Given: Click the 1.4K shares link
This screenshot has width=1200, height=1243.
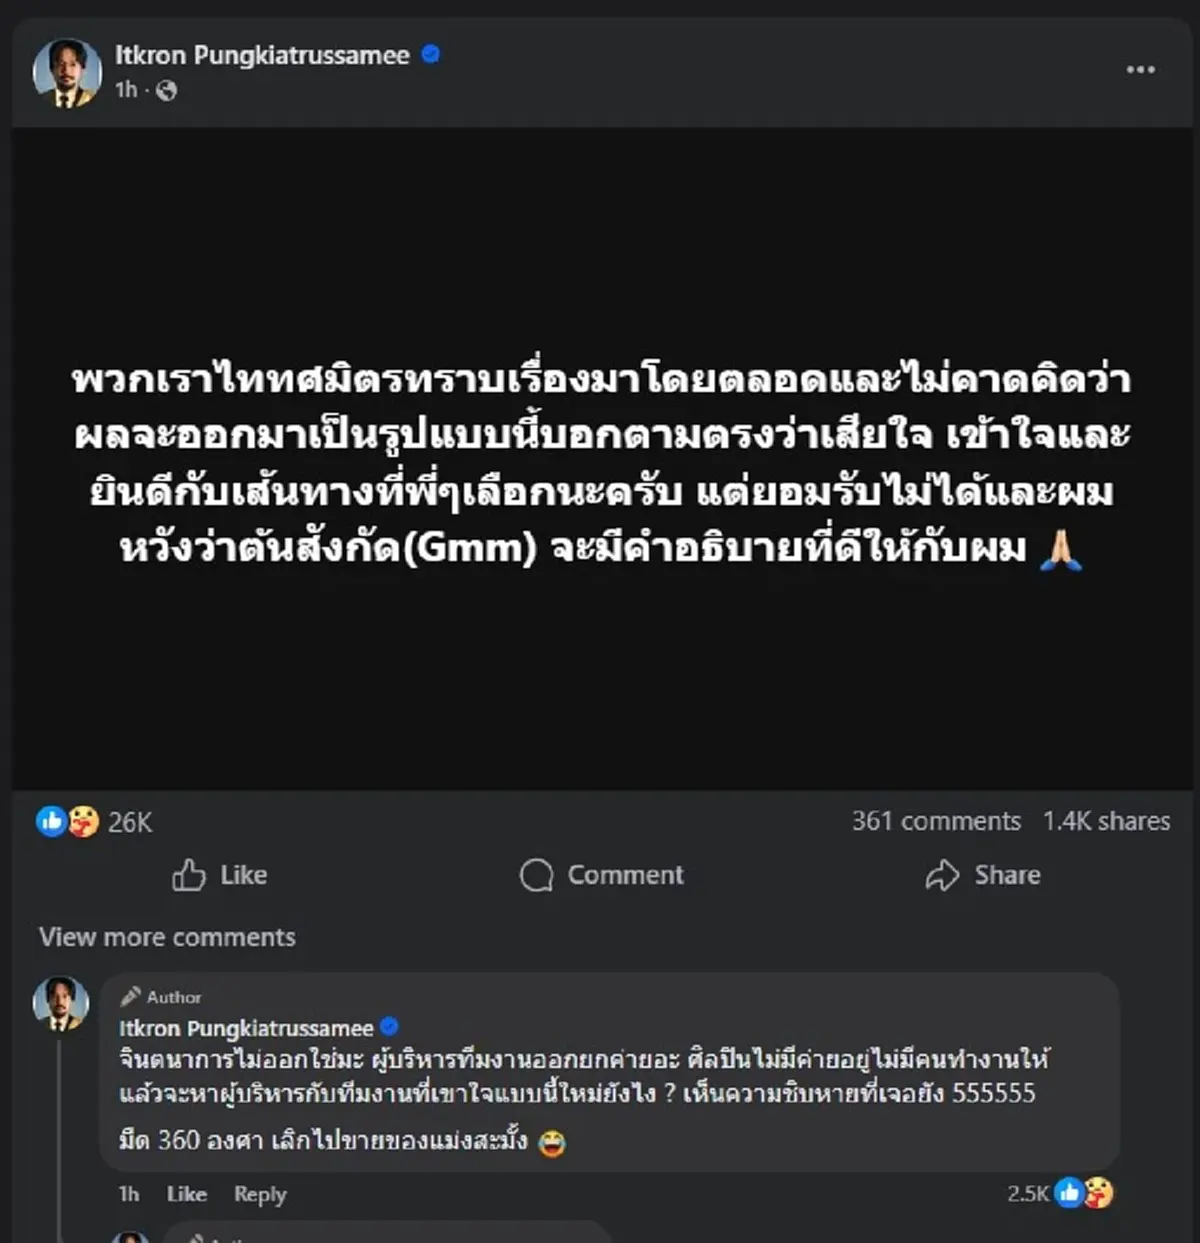Looking at the screenshot, I should click(x=1106, y=821).
